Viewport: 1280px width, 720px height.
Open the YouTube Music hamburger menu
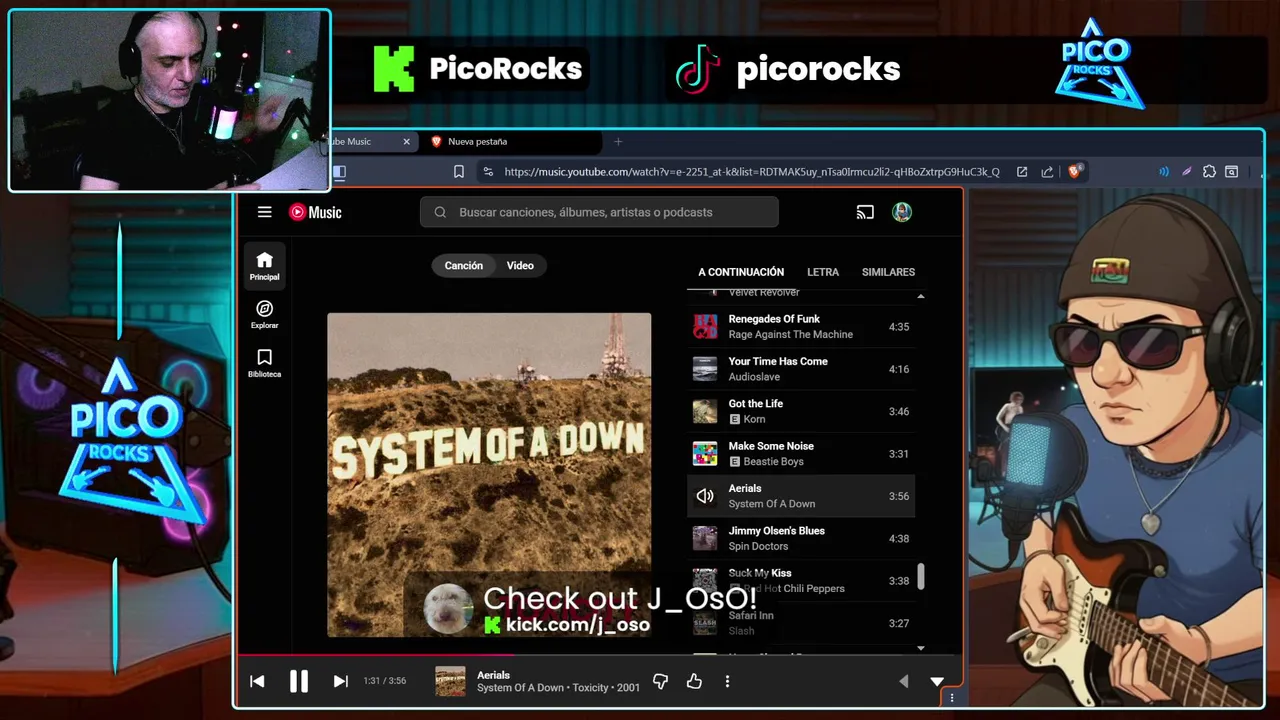click(x=264, y=212)
